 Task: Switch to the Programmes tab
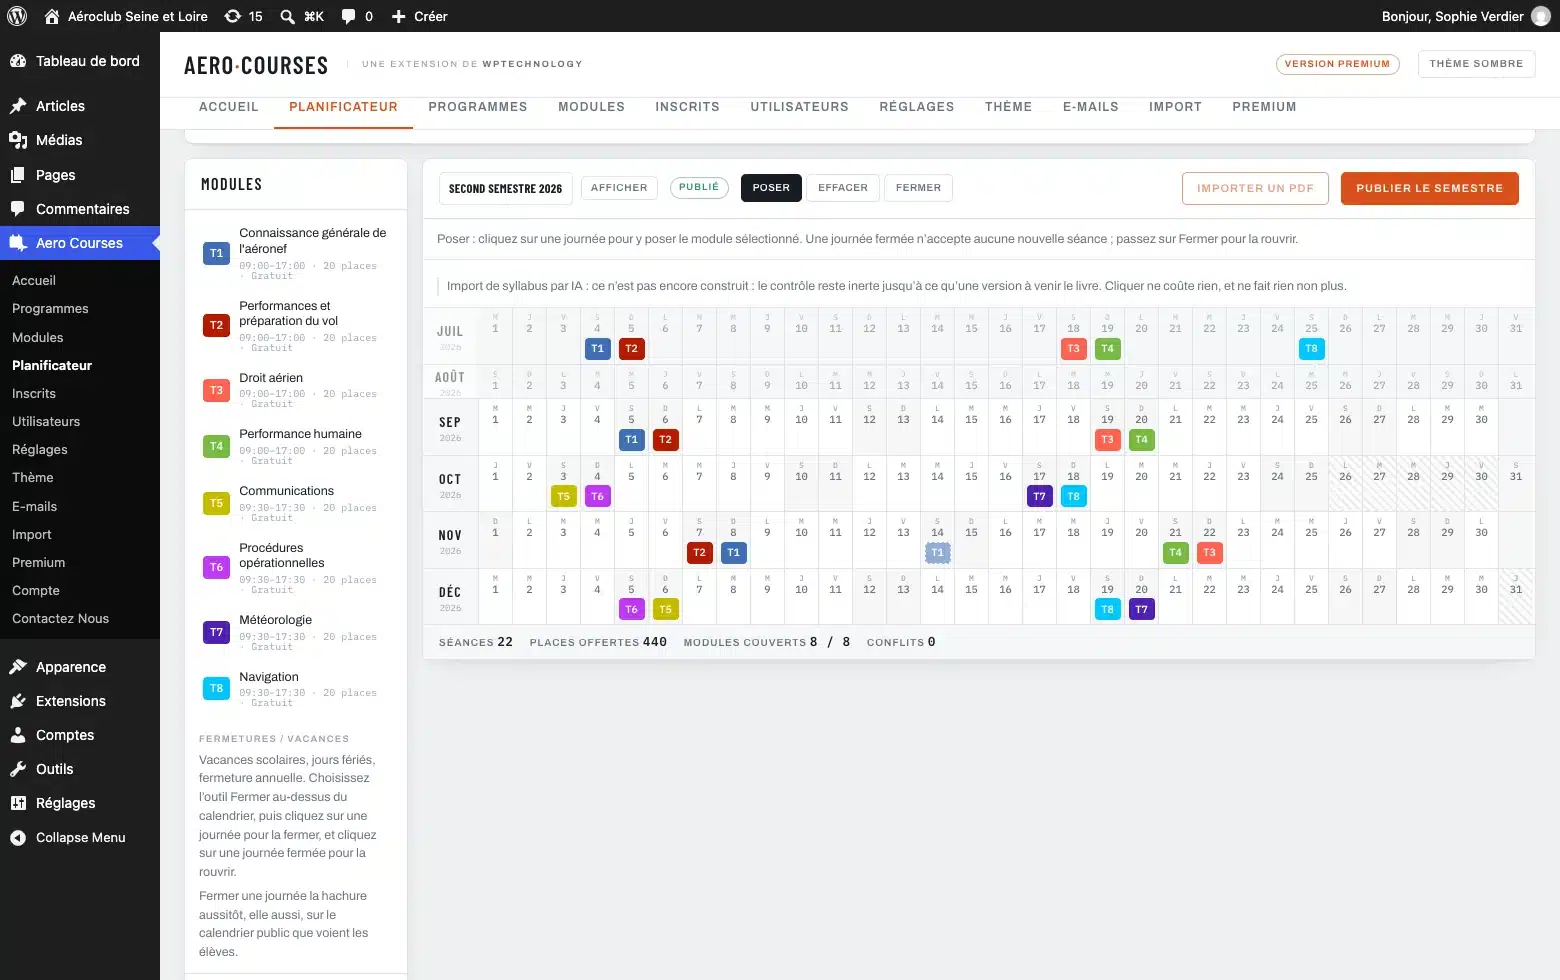point(478,107)
